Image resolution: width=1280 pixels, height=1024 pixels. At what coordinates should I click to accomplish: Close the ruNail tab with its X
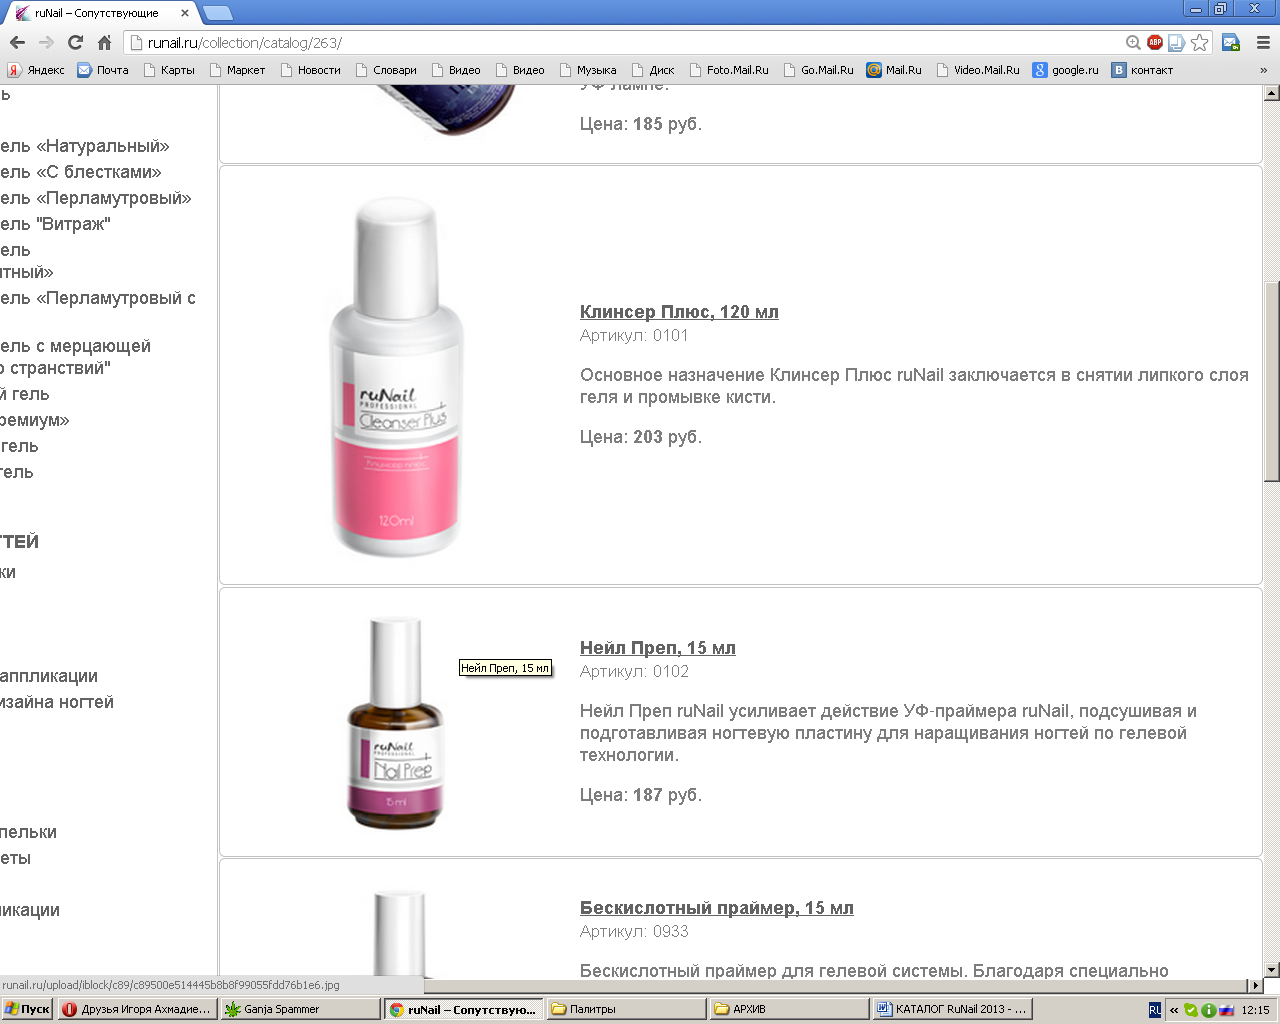185,13
